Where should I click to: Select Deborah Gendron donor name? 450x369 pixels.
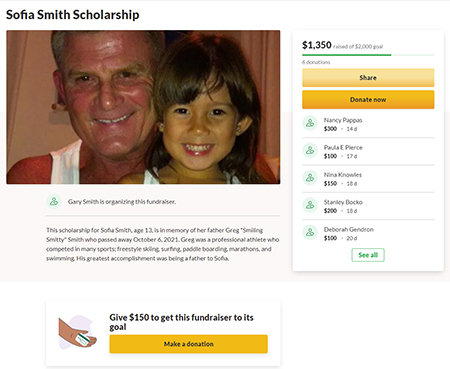(349, 230)
